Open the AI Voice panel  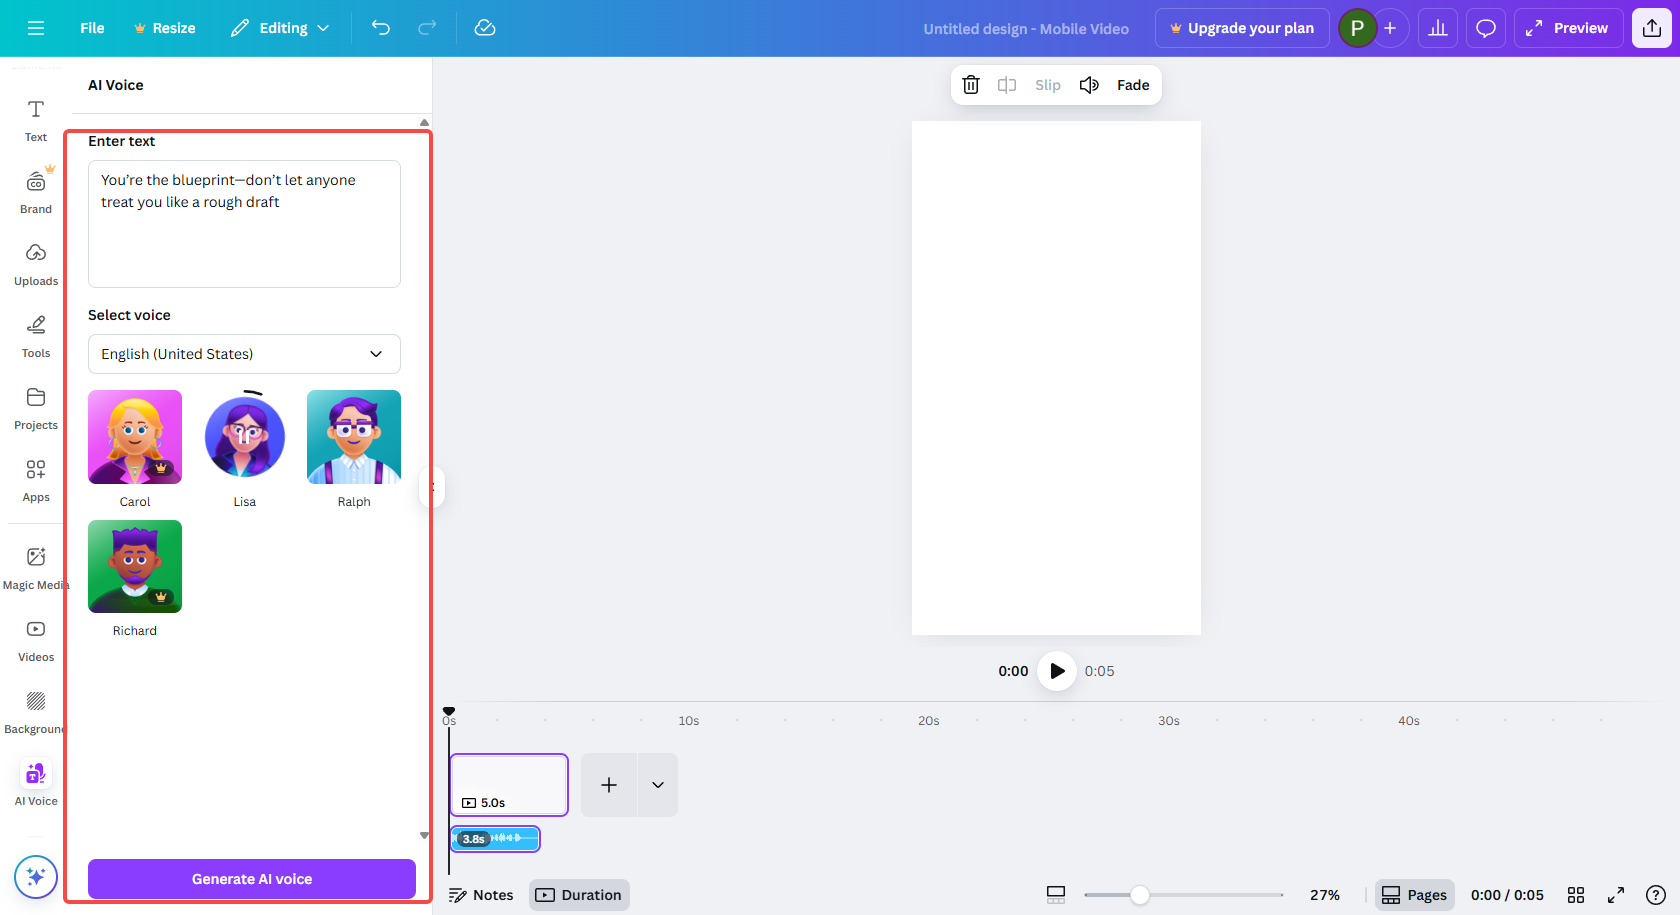(35, 784)
